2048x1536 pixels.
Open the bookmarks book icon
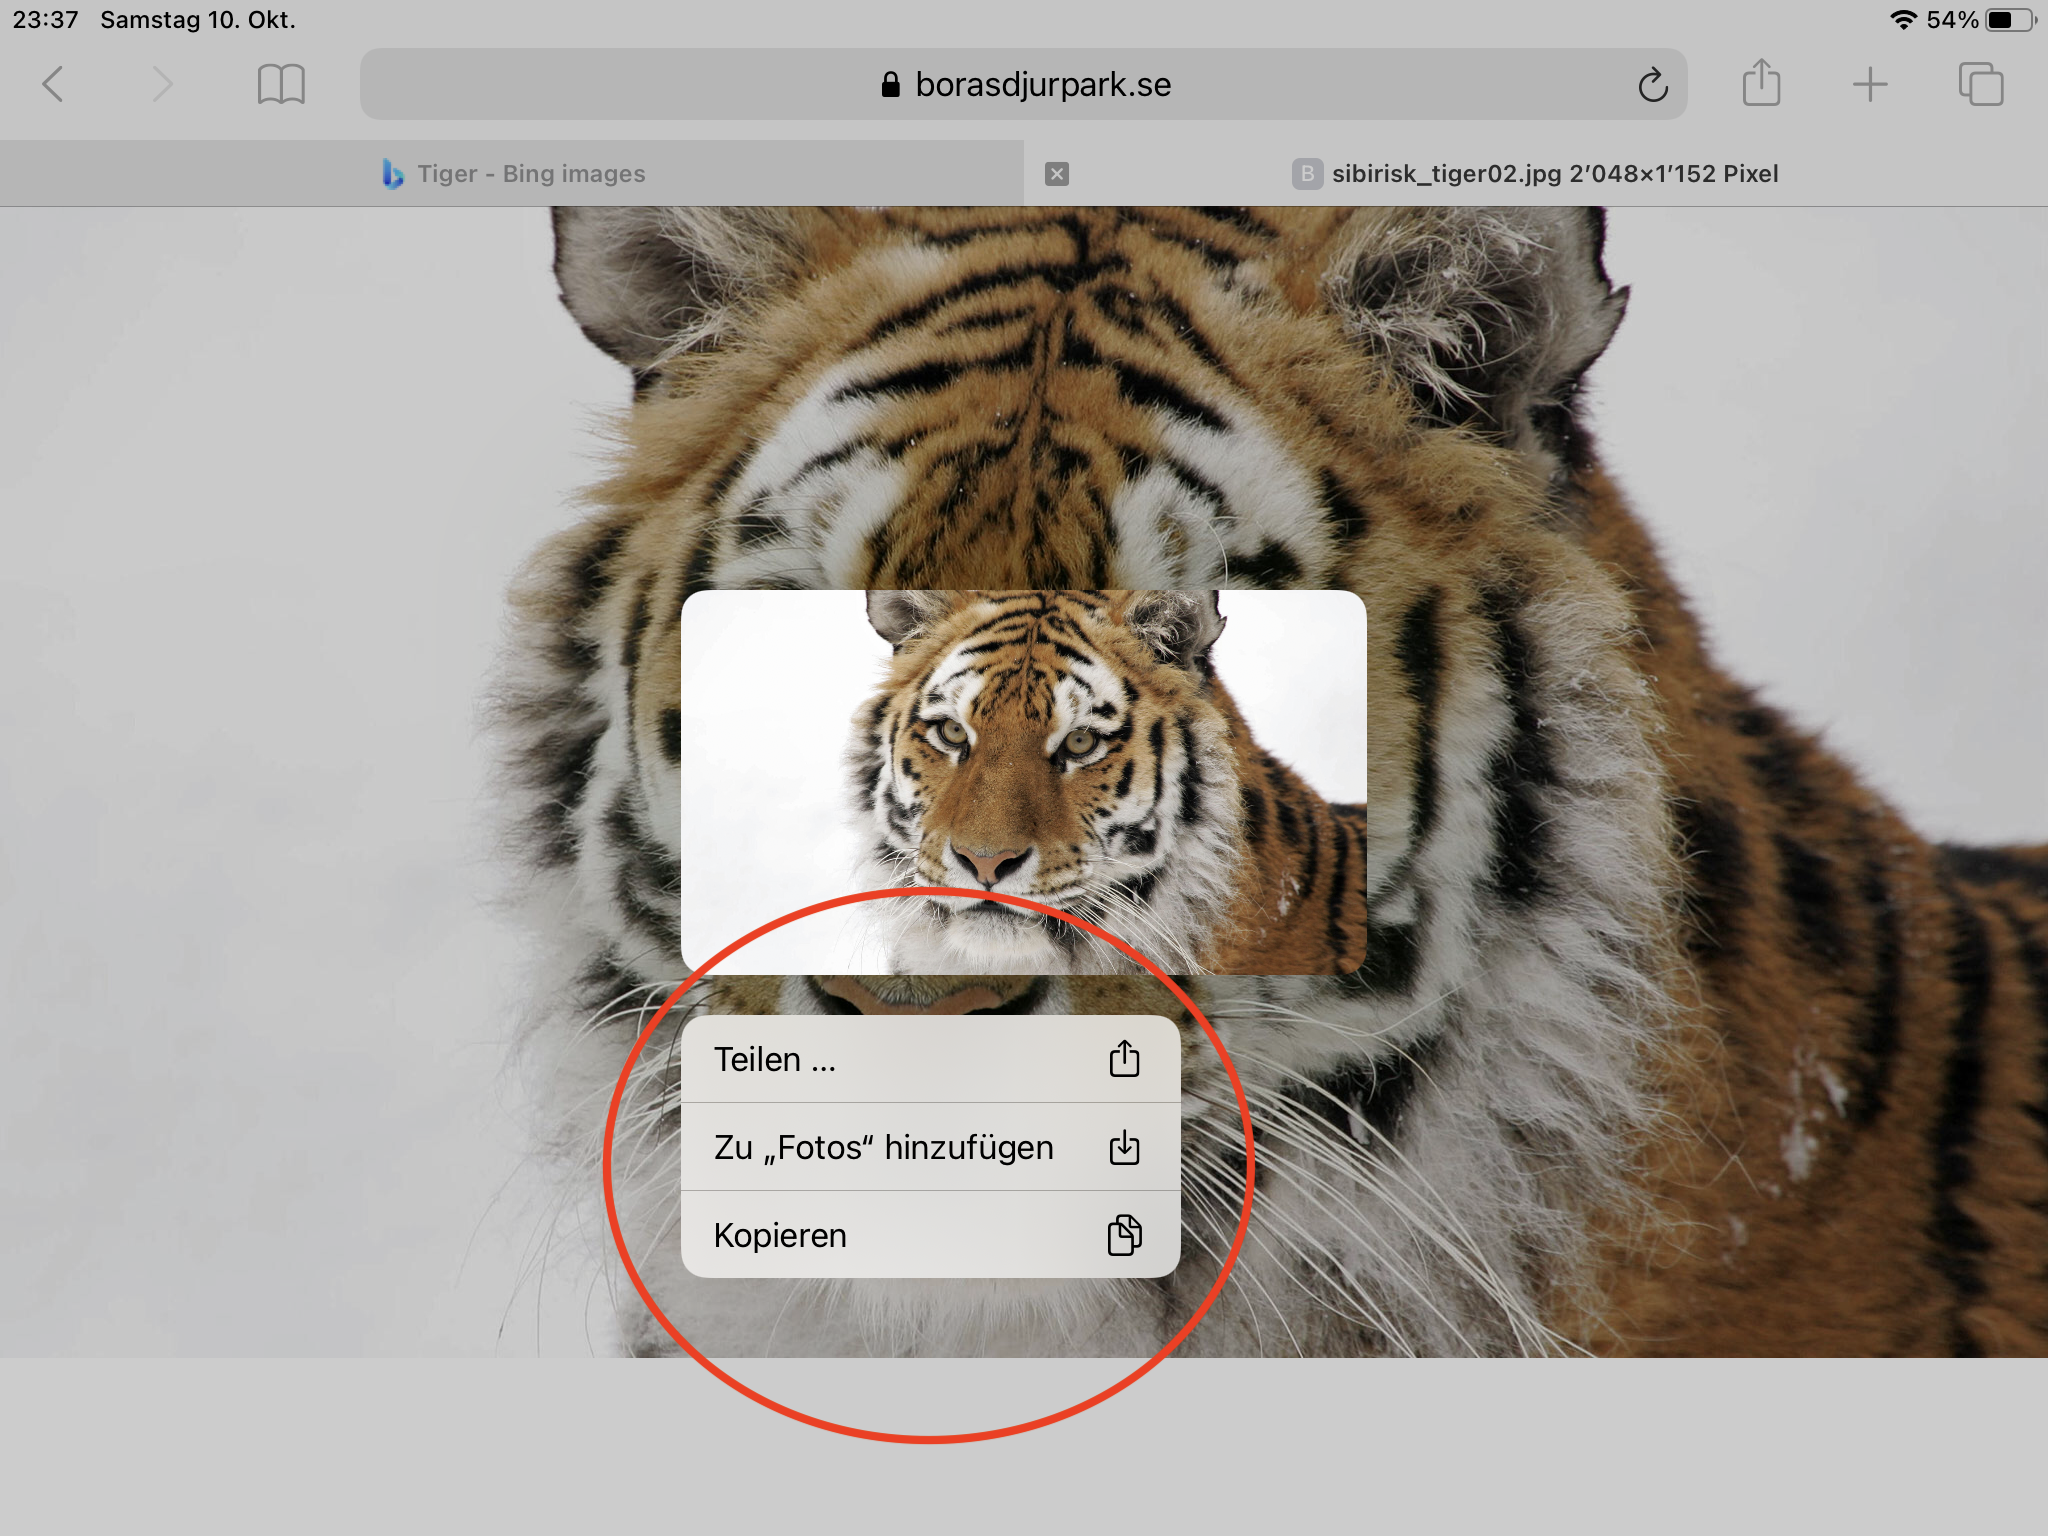coord(281,84)
